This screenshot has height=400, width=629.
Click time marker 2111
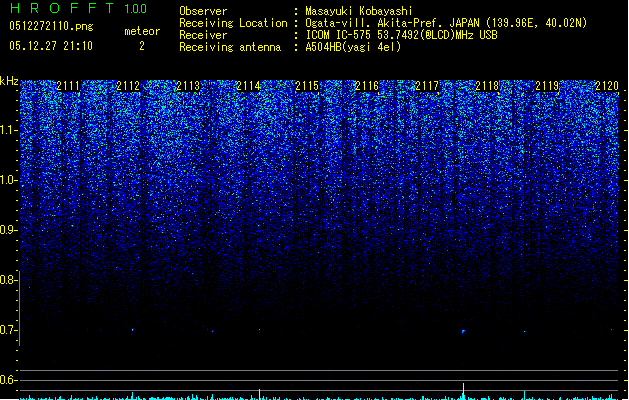pos(68,86)
